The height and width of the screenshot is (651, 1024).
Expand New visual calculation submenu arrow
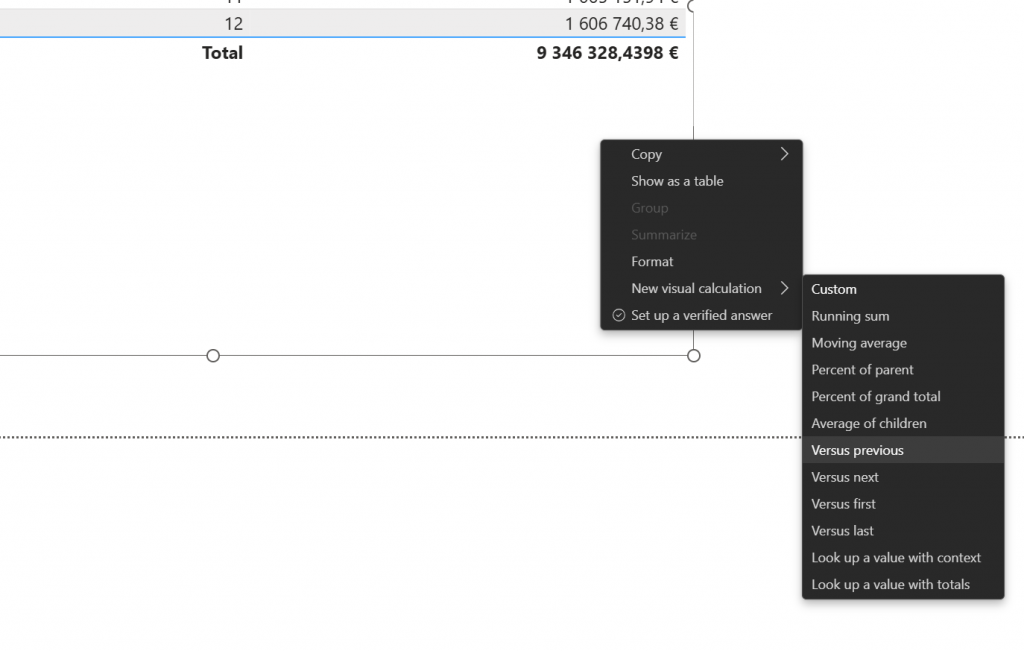(784, 288)
